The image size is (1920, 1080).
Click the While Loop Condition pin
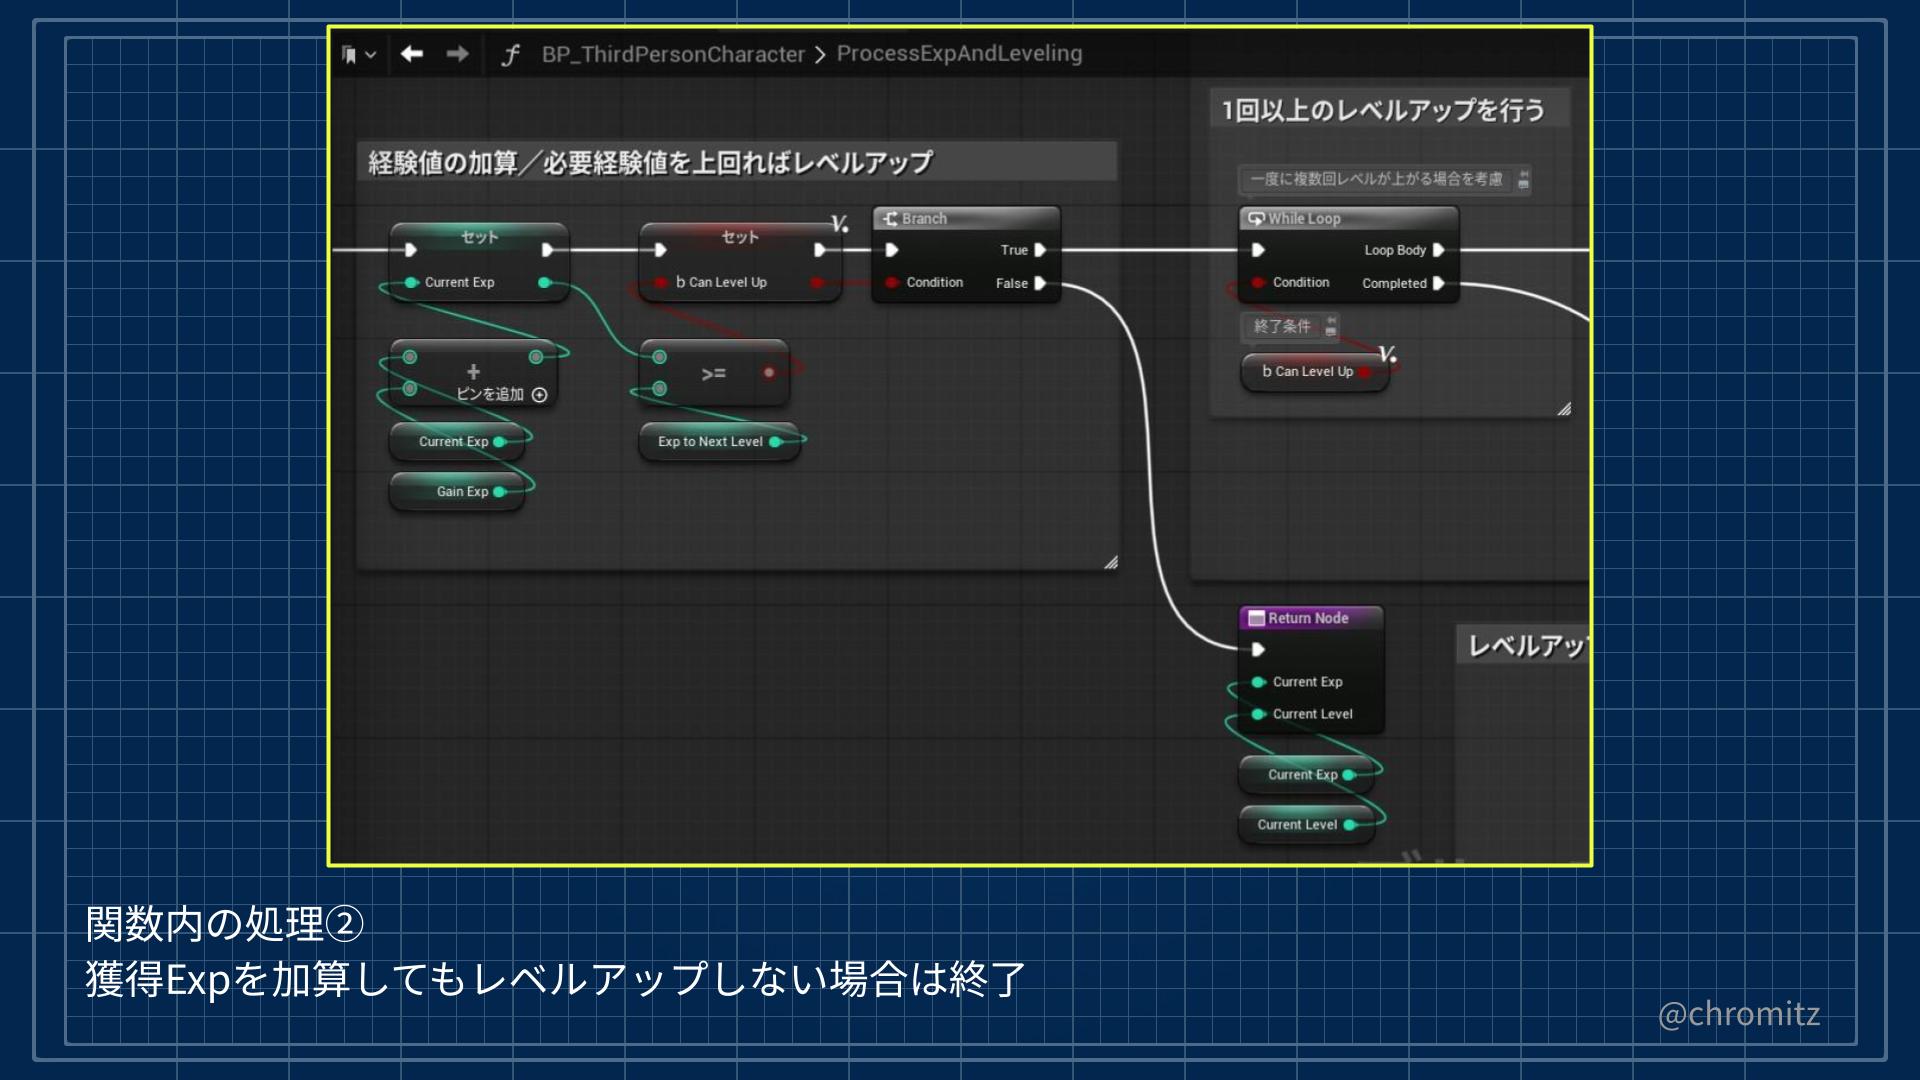1258,283
